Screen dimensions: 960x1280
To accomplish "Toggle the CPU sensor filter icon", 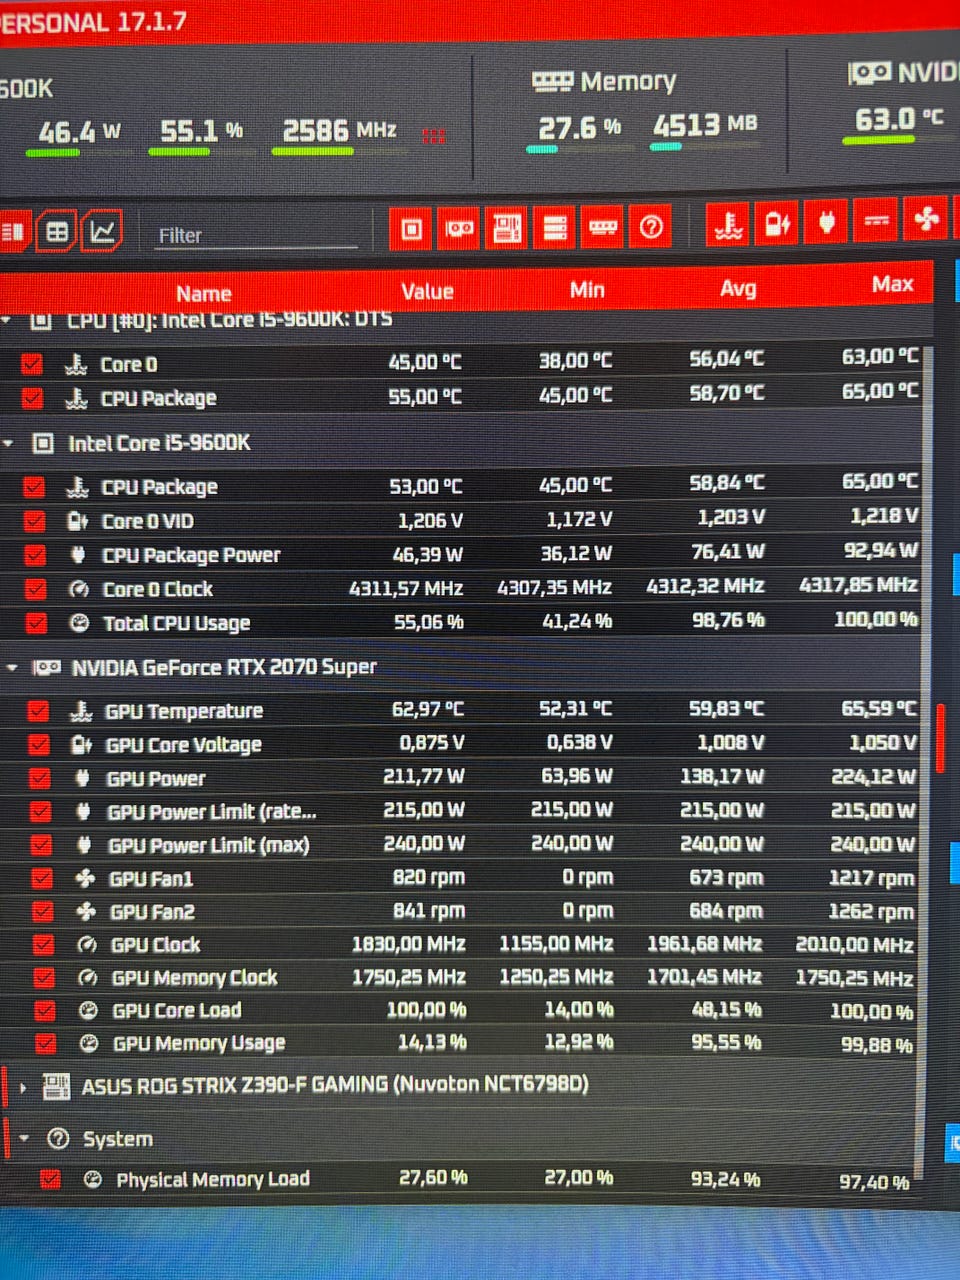I will pos(411,229).
